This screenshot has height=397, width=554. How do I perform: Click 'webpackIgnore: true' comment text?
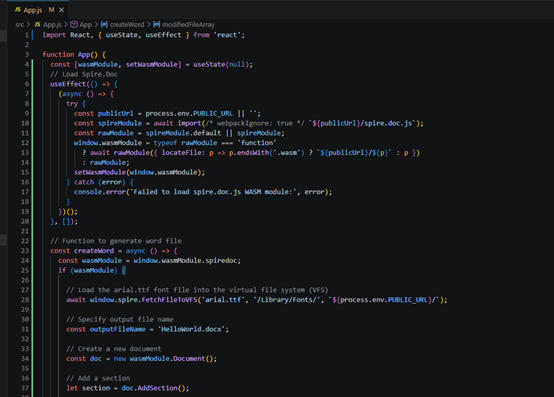point(255,124)
